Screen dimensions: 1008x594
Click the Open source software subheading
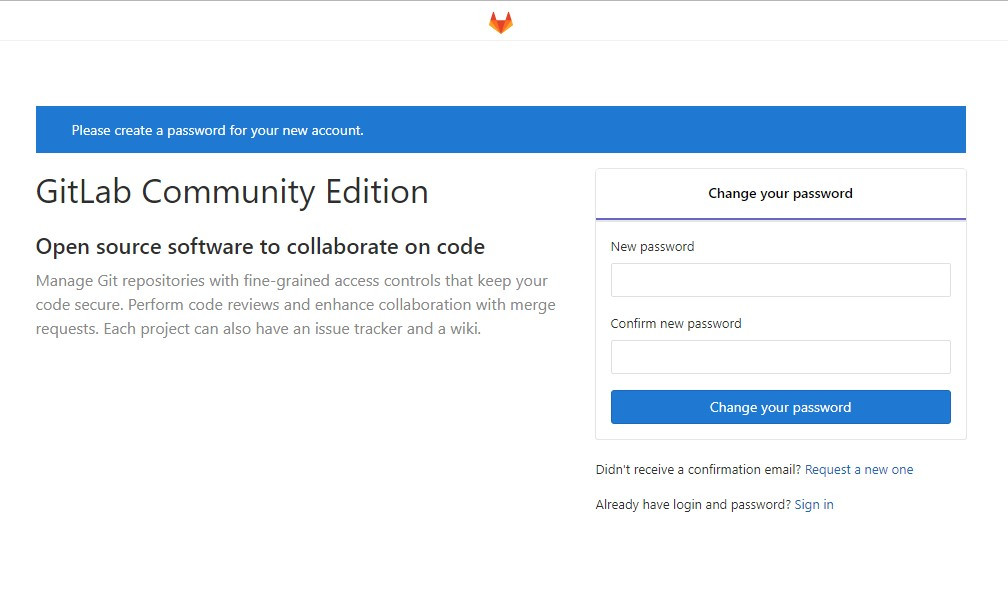tap(260, 246)
